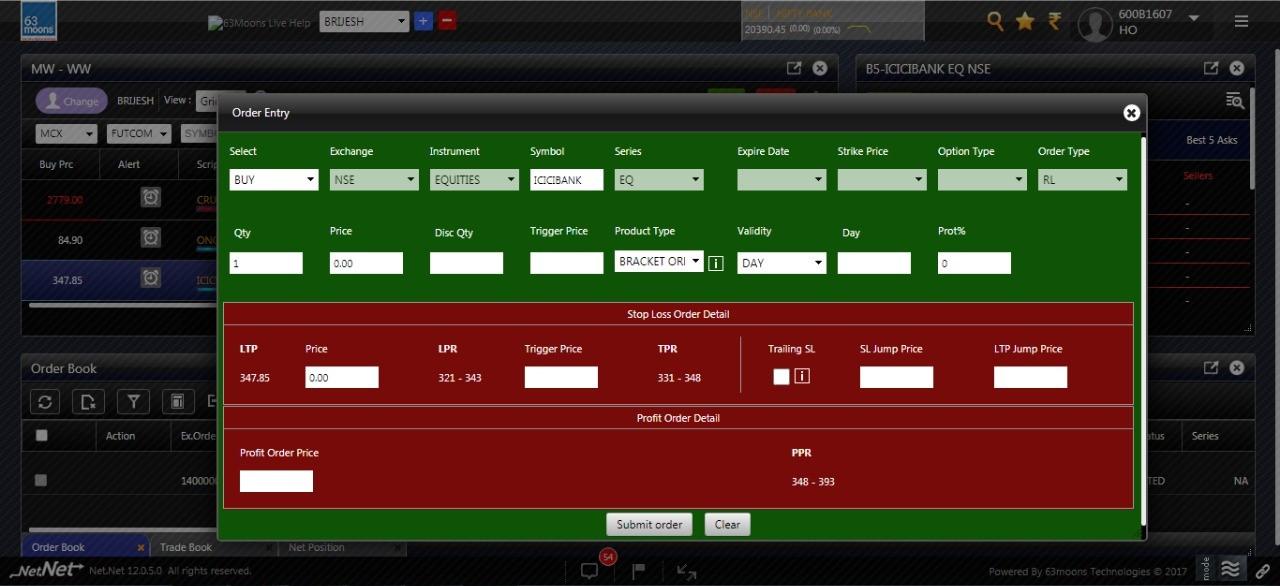1280x586 pixels.
Task: Show Trailing SL info icon
Action: pos(802,377)
